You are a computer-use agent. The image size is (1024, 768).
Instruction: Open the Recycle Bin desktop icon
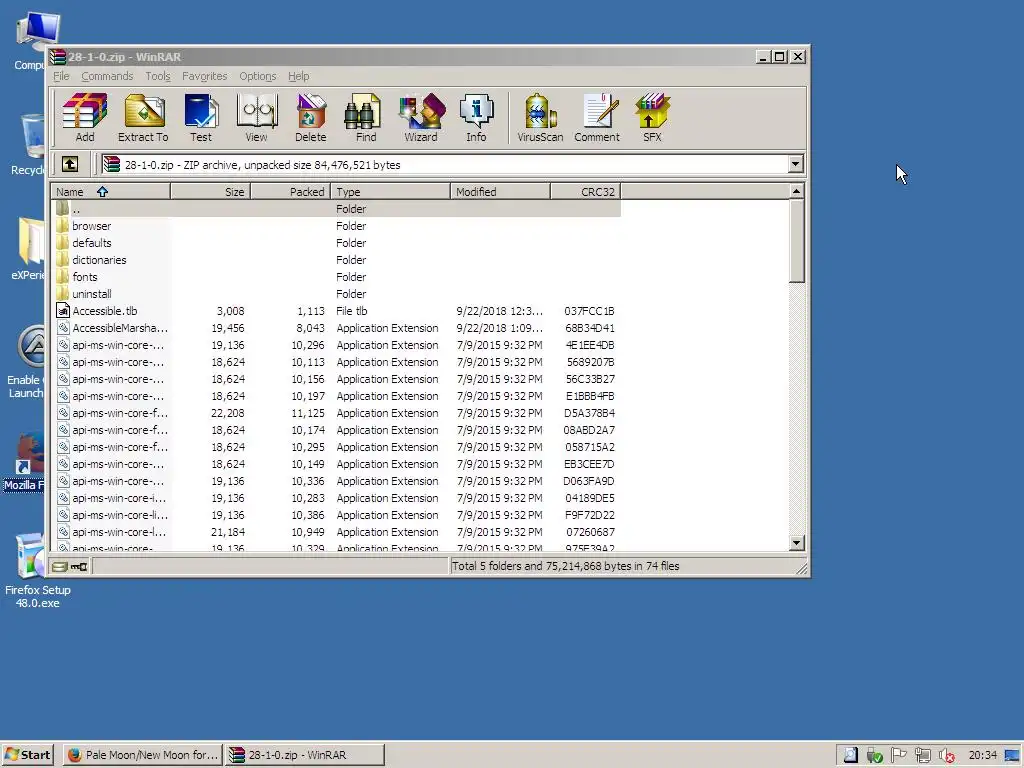tap(27, 145)
